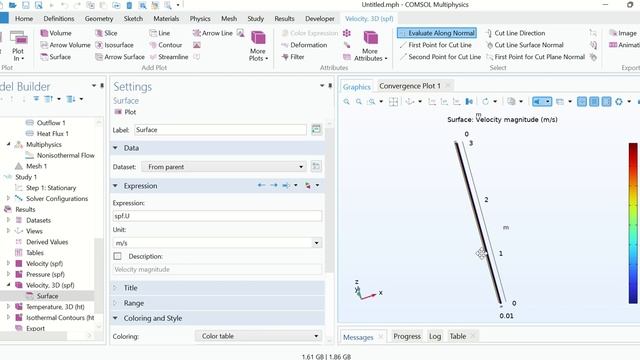Image resolution: width=640 pixels, height=360 pixels.
Task: Add a Surface plot from the ribbon
Action: point(56,57)
